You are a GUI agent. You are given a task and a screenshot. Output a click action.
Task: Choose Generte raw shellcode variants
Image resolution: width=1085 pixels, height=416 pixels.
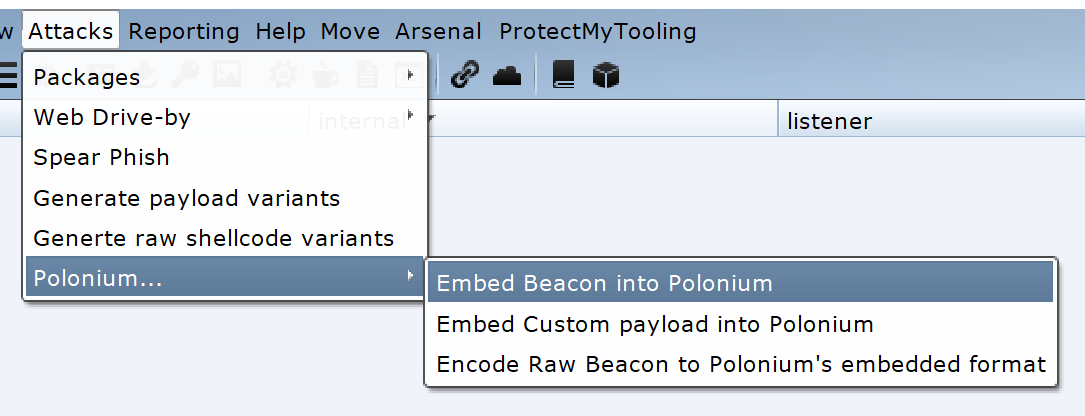[x=214, y=238]
